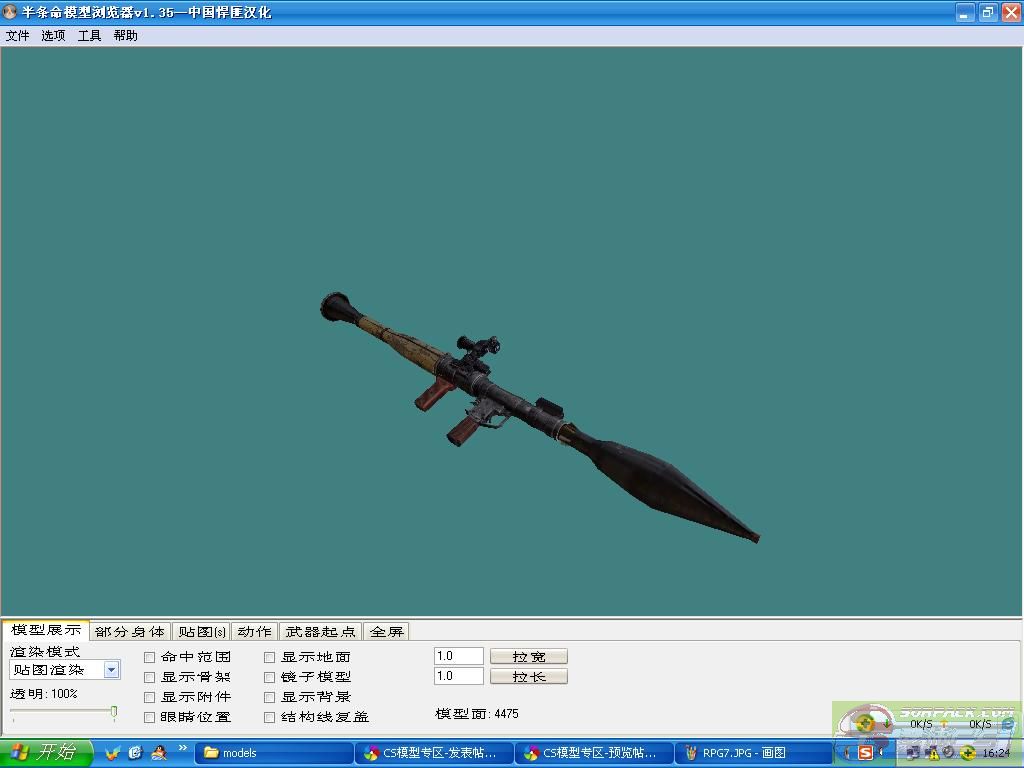Toggle the 显示骨架 checkbox
This screenshot has height=768, width=1024.
(150, 677)
